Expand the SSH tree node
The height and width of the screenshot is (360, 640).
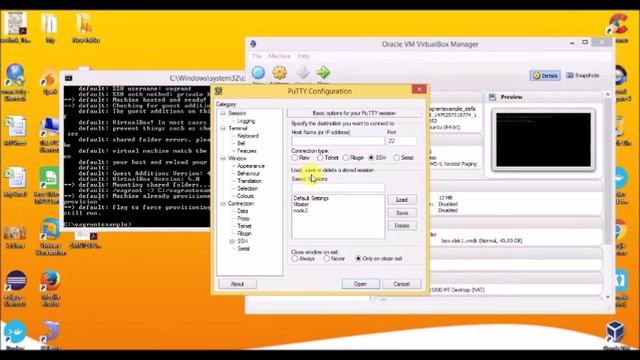(232, 242)
